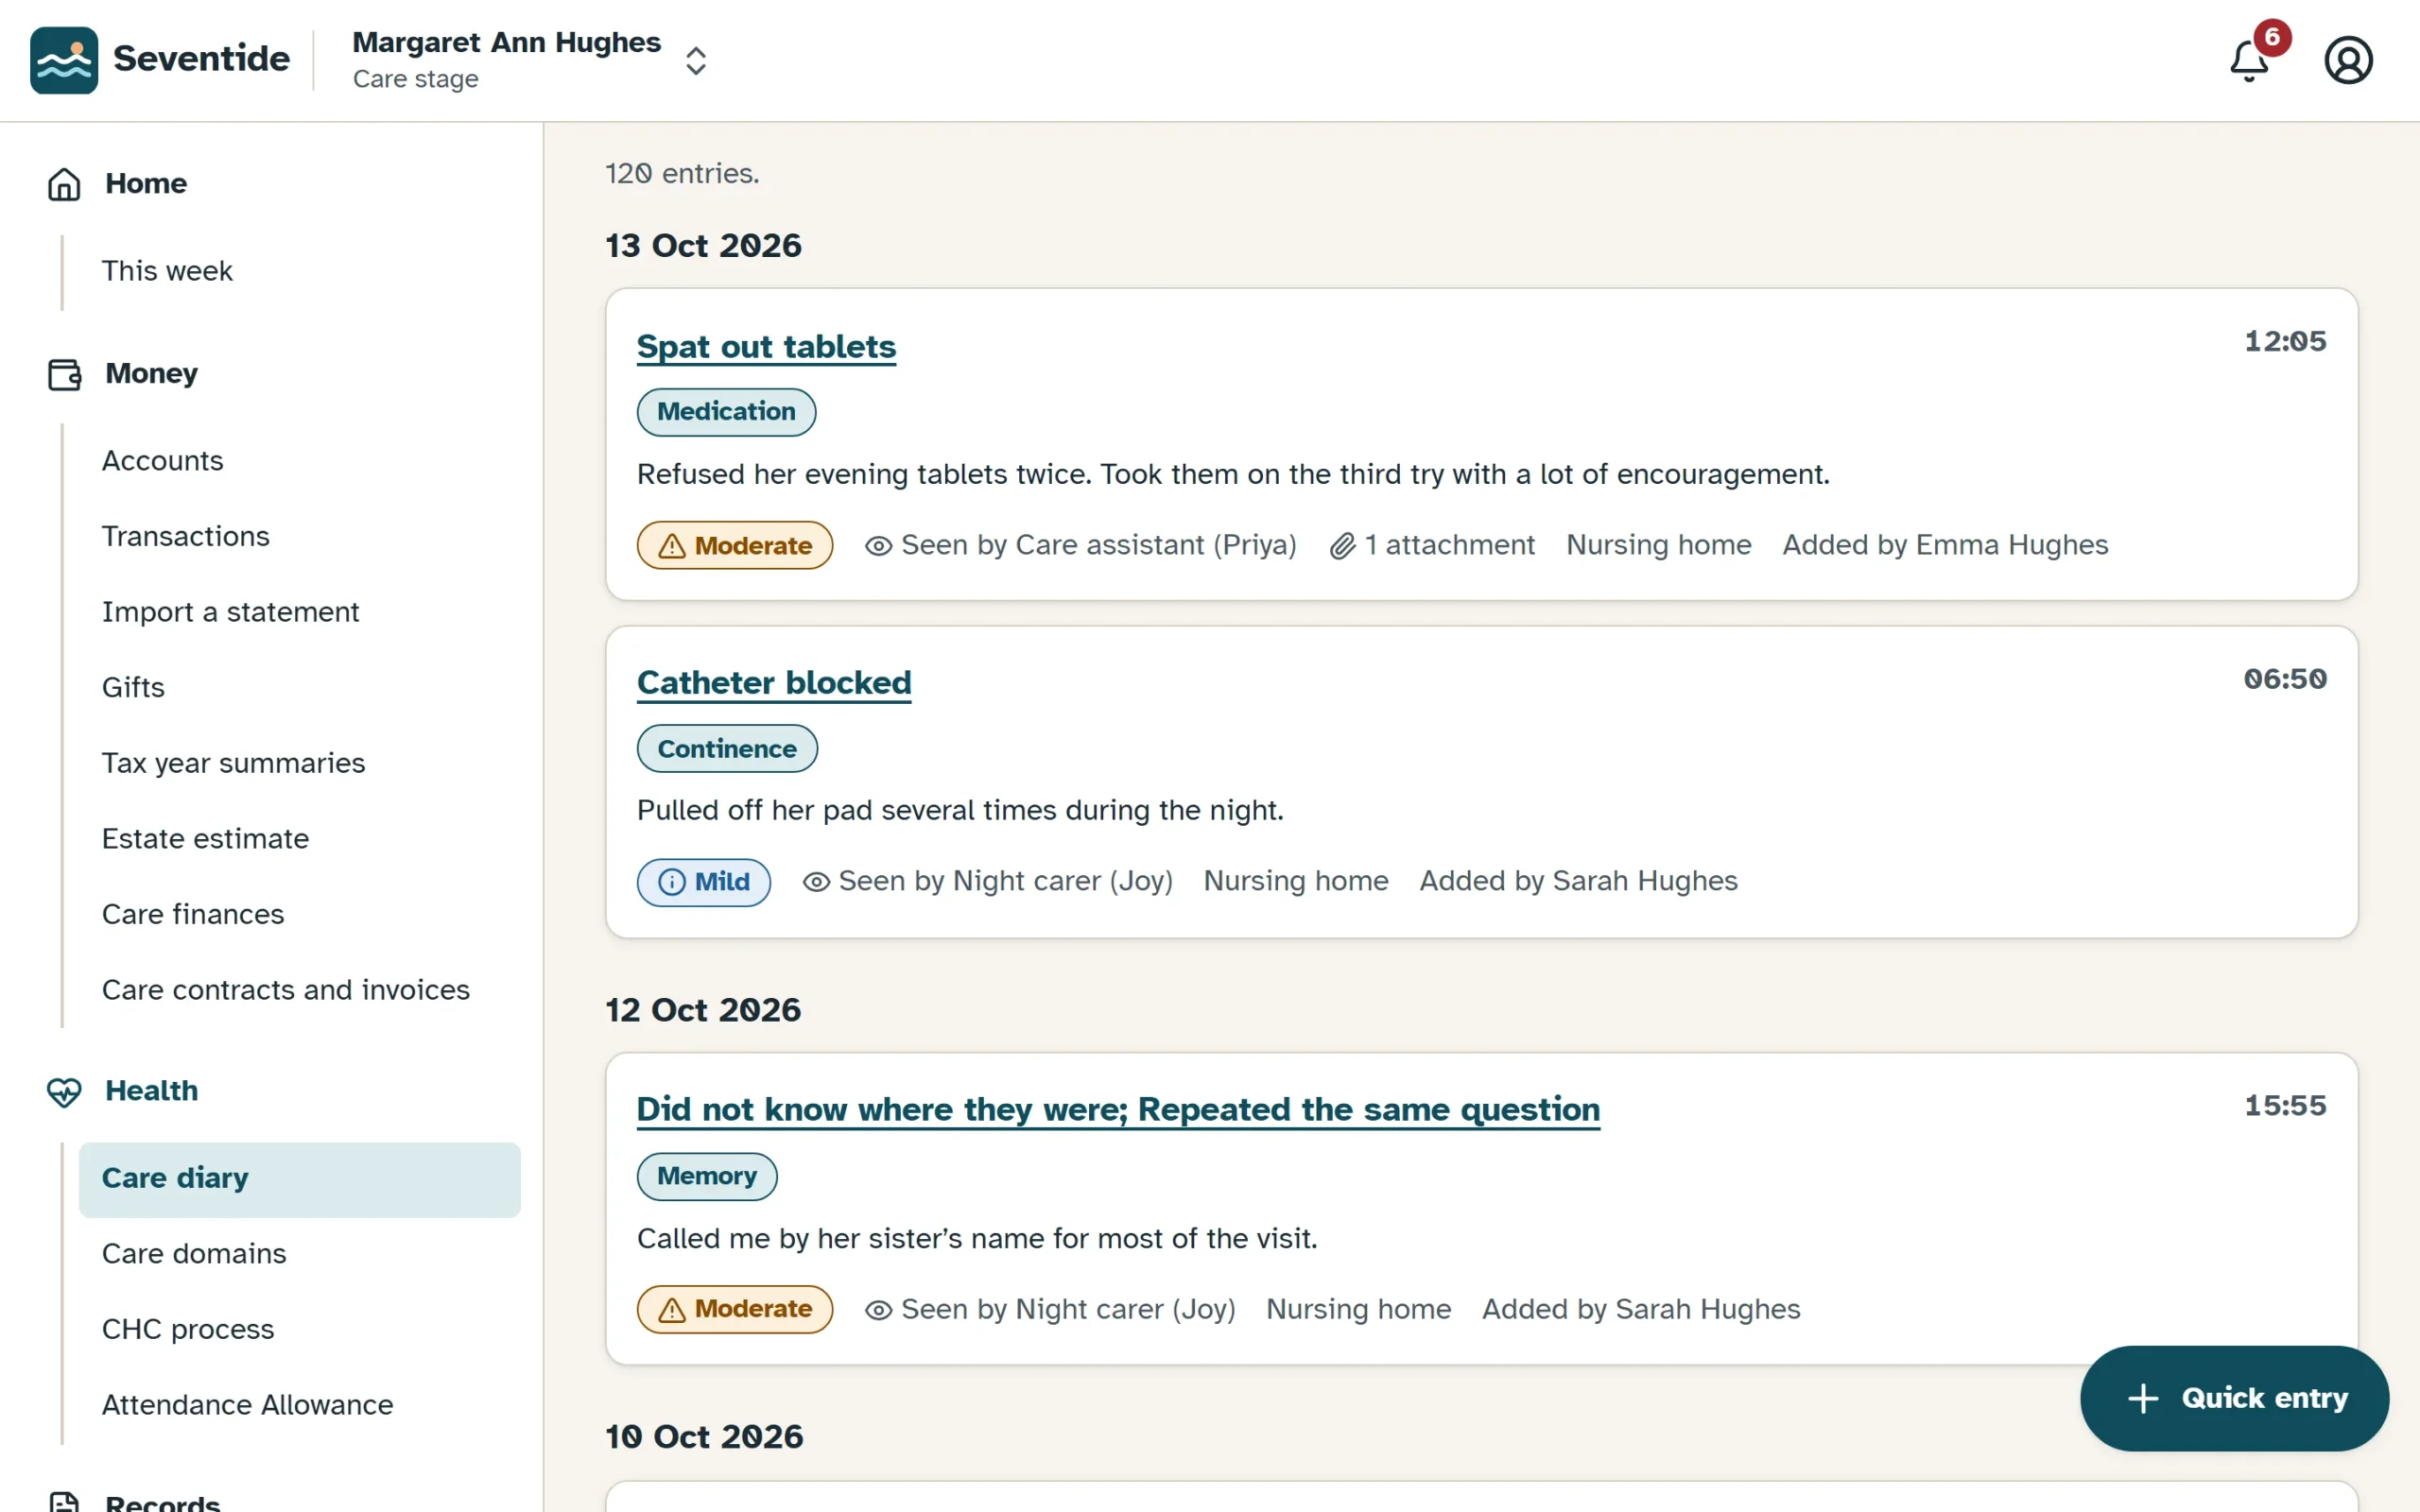2420x1512 pixels.
Task: Click the Records document icon in sidebar
Action: coord(64,1502)
